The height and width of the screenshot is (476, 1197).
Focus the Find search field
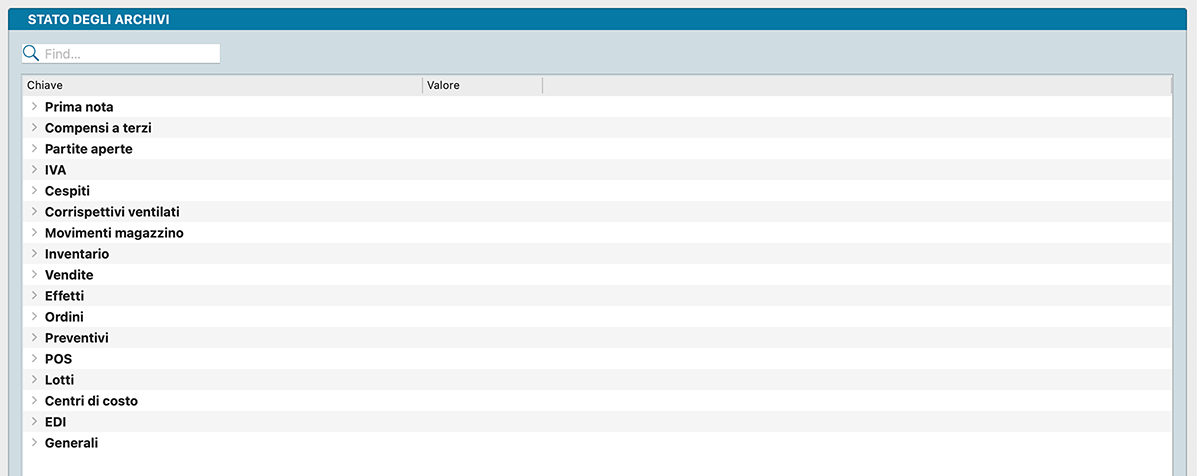click(x=130, y=54)
